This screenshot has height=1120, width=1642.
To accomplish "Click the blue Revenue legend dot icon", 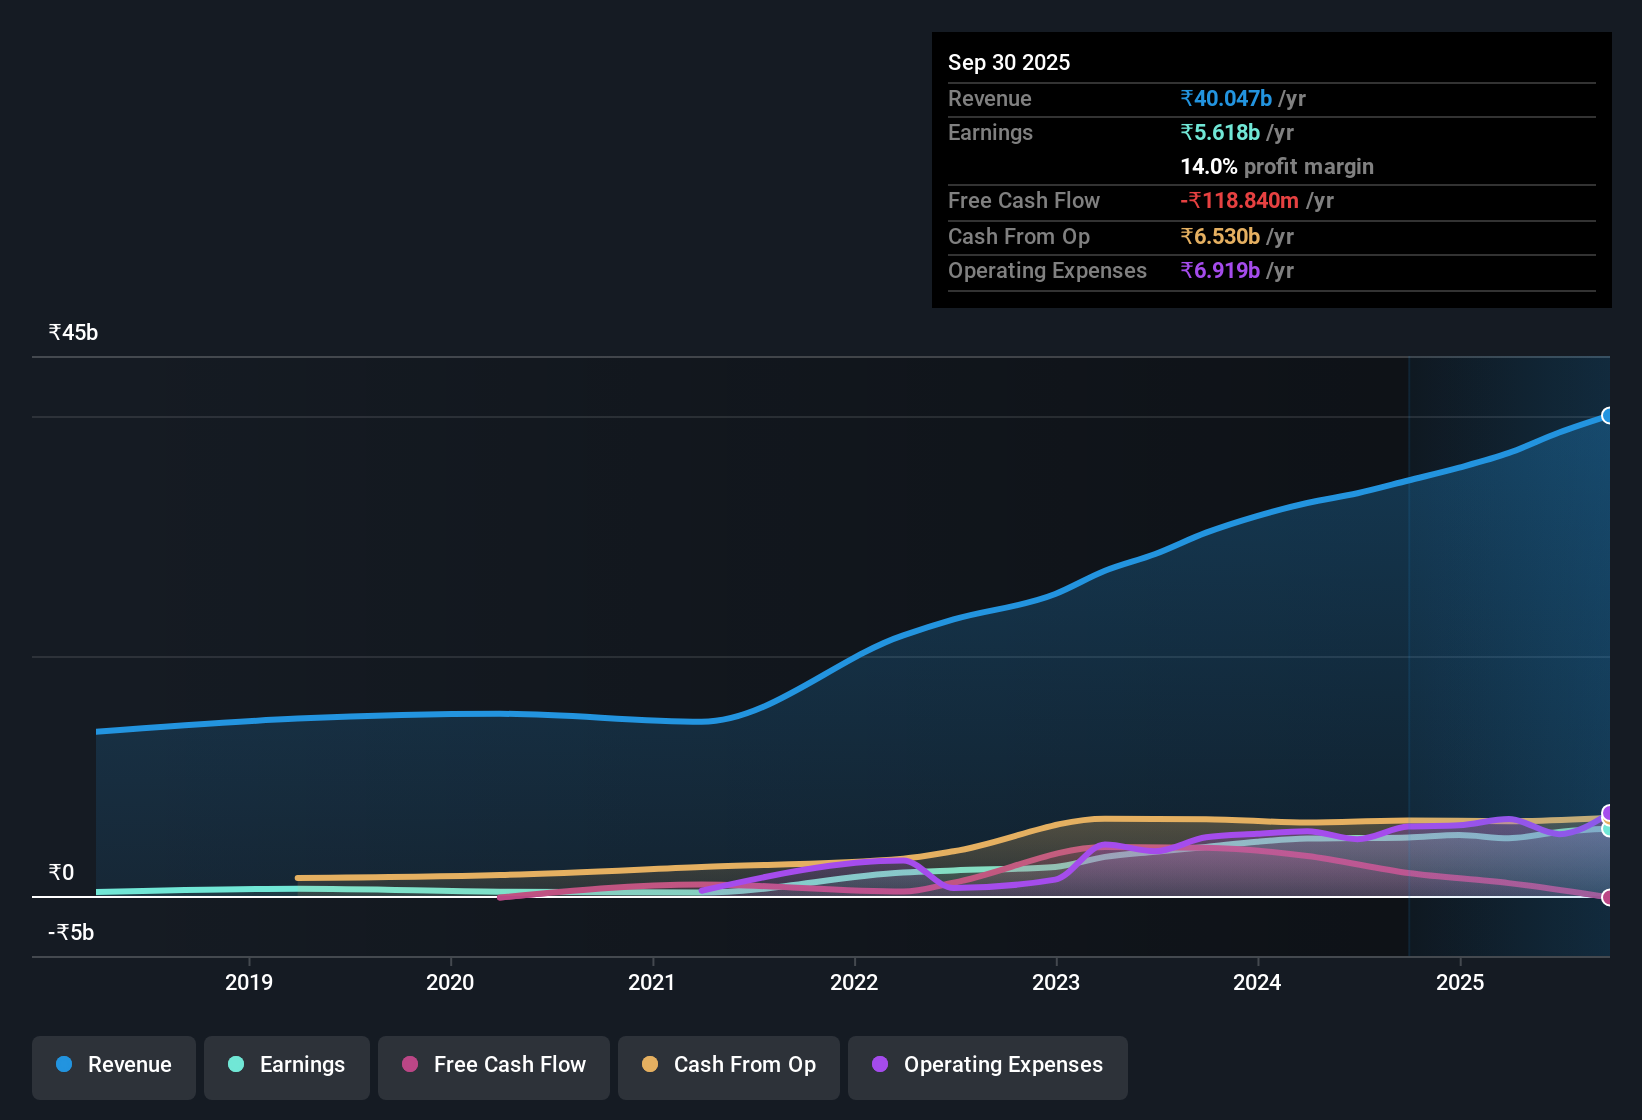I will (63, 1064).
